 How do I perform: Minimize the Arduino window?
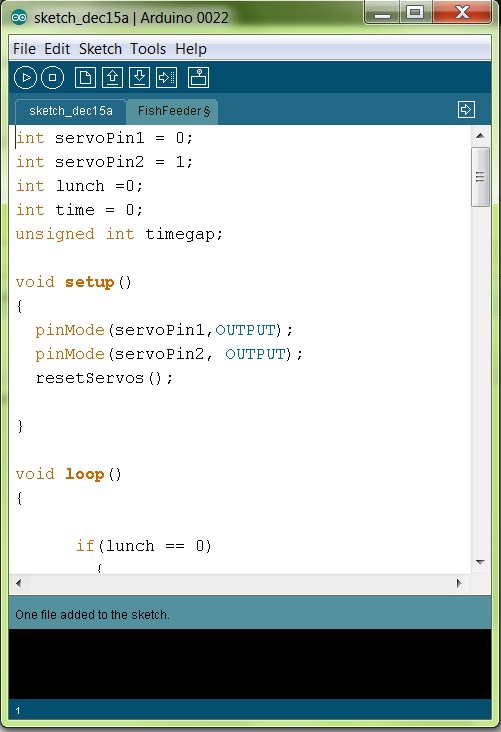pos(382,13)
